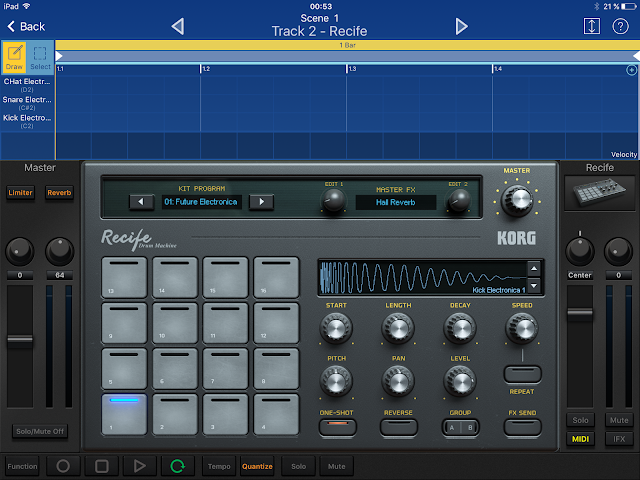The width and height of the screenshot is (640, 480).
Task: Click the 1.3 beat marker
Action: click(352, 69)
